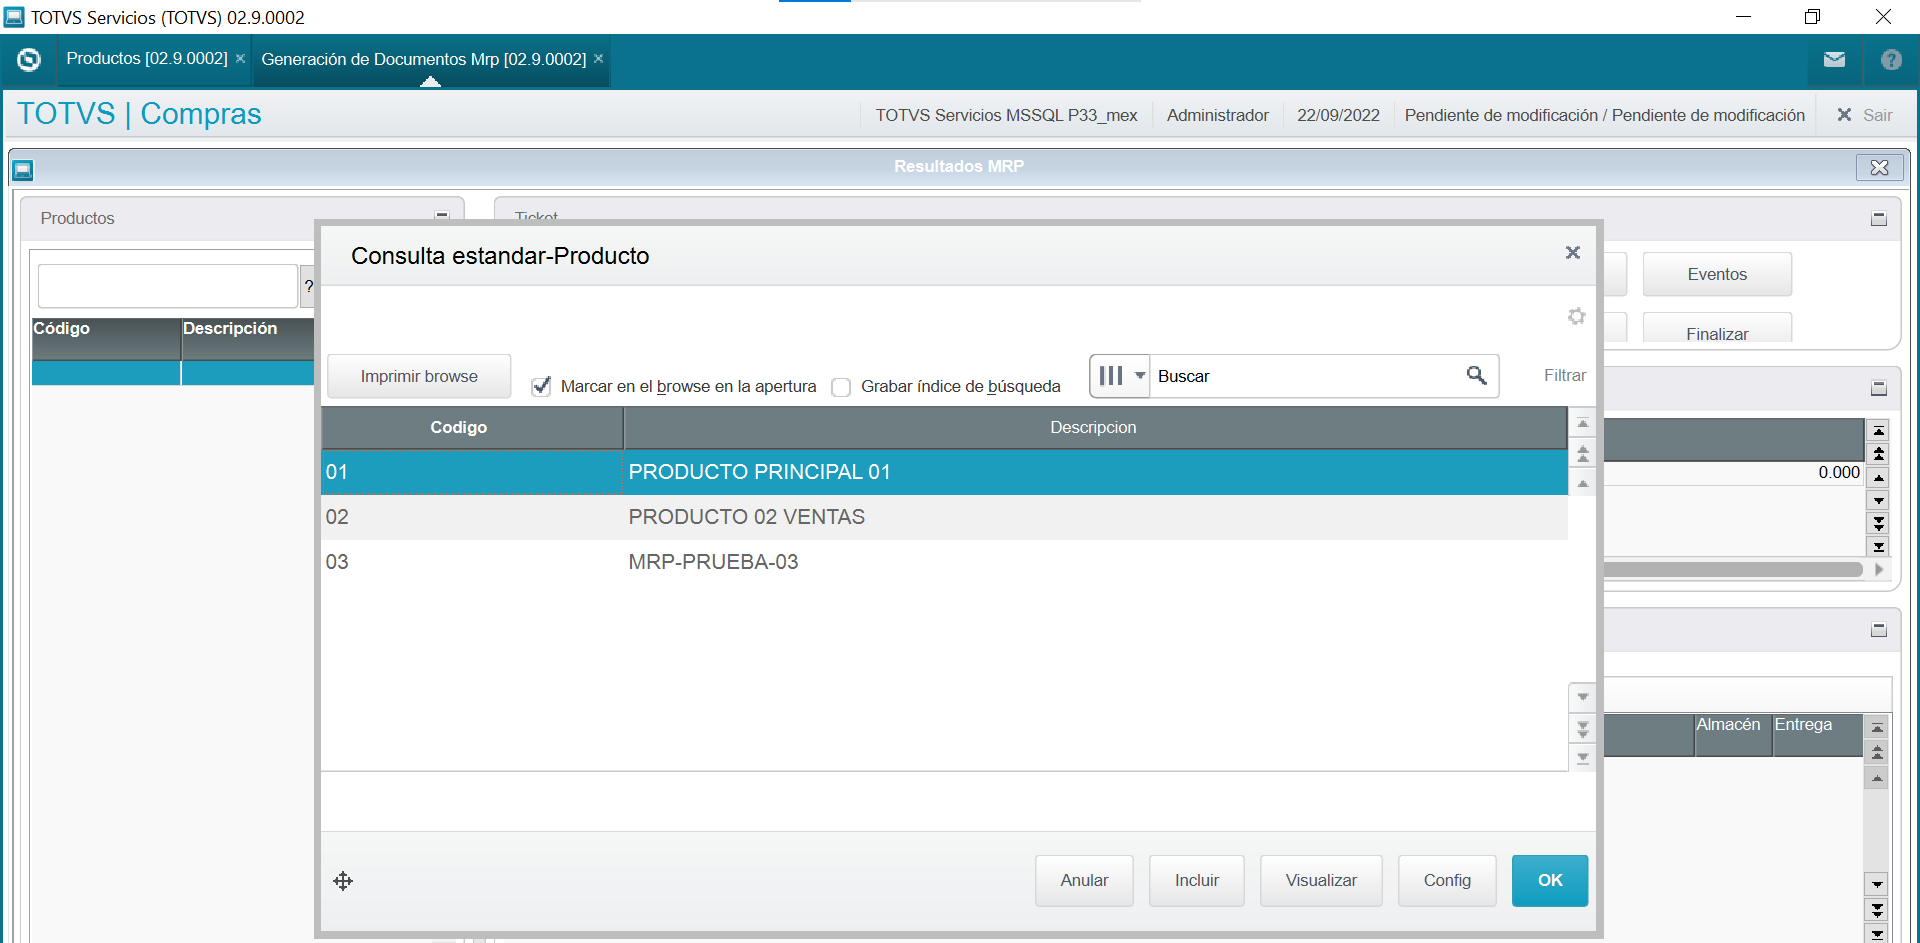Sort by the Codigo column in dialog

pos(472,427)
